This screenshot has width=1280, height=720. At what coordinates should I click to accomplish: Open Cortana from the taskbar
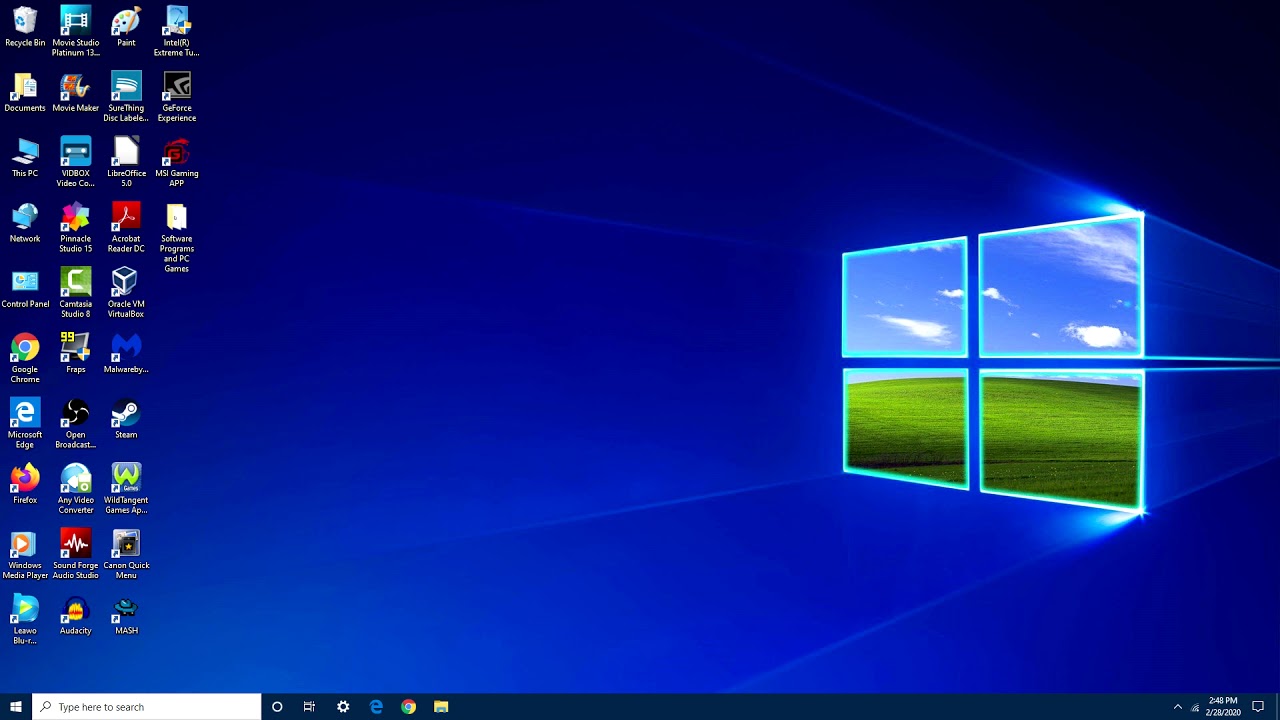point(277,707)
